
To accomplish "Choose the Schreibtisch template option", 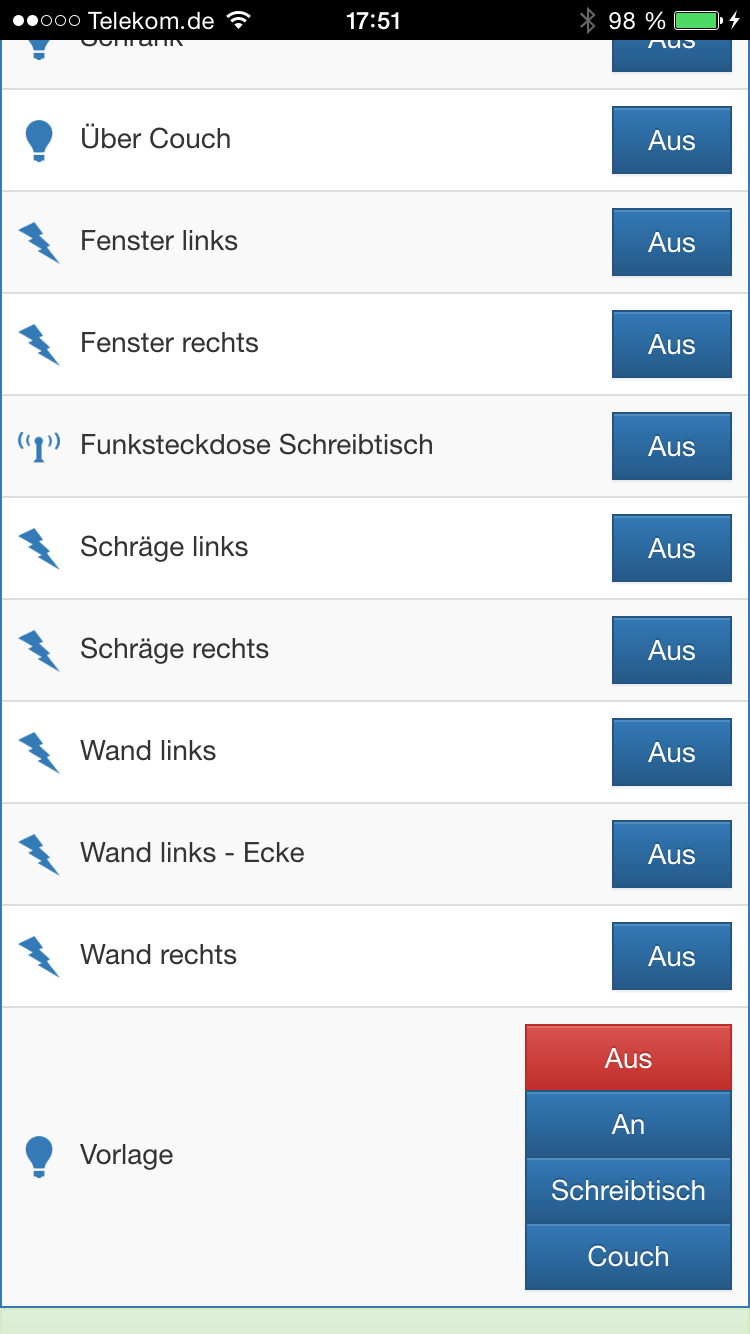I will pyautogui.click(x=628, y=1191).
